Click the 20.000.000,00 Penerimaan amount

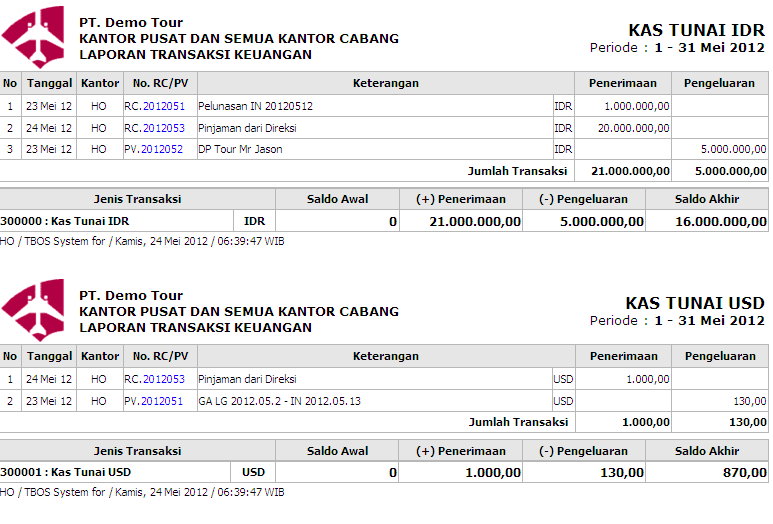(633, 128)
